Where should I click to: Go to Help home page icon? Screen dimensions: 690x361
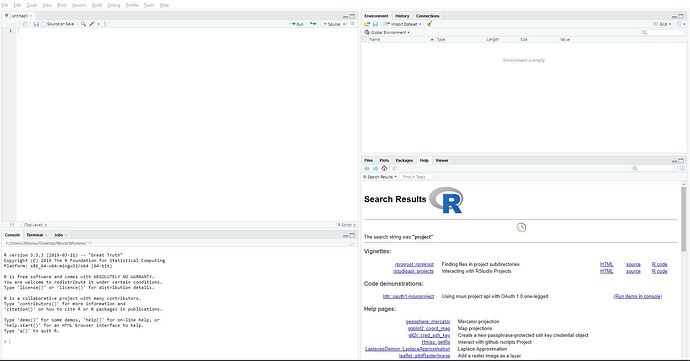(384, 168)
